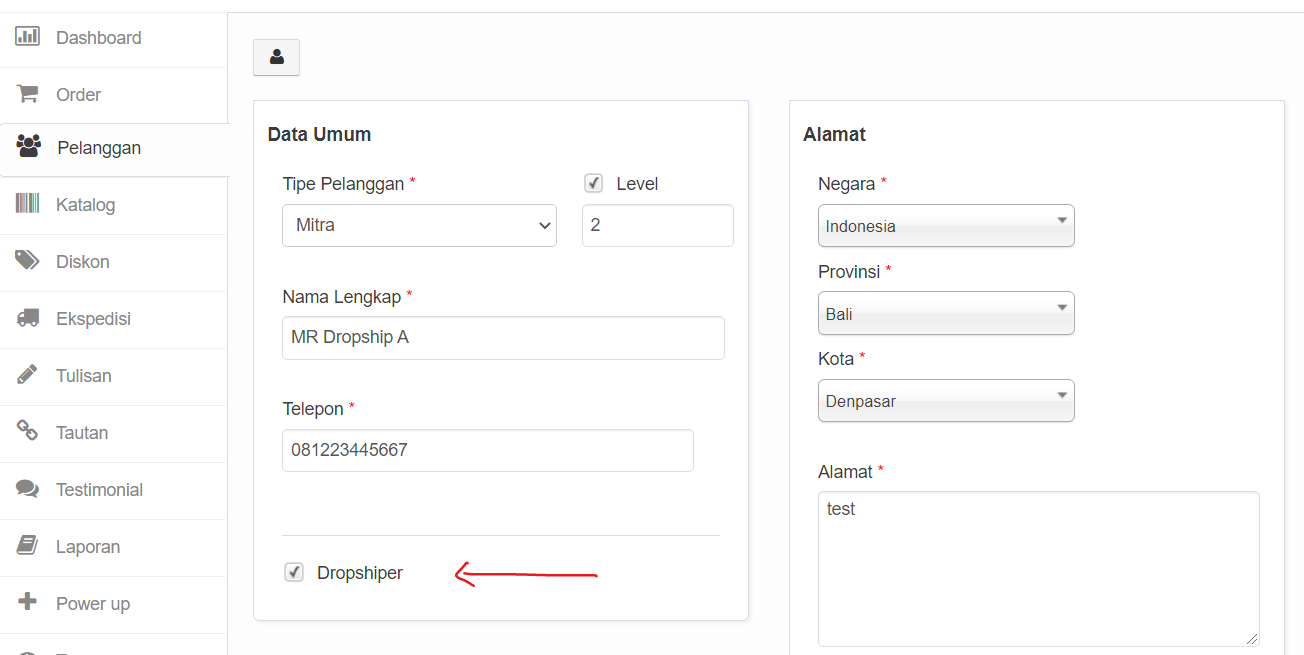Open Katalog menu item
The height and width of the screenshot is (655, 1304).
(x=113, y=205)
